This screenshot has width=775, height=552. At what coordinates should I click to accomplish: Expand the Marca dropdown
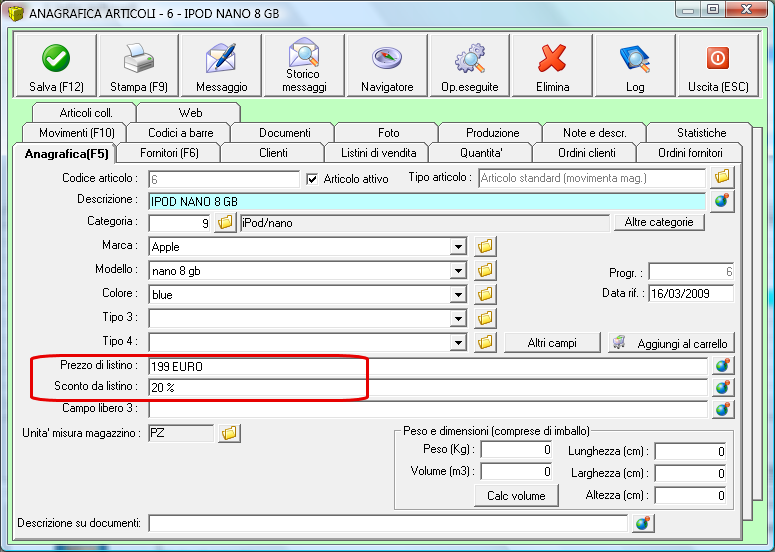459,247
